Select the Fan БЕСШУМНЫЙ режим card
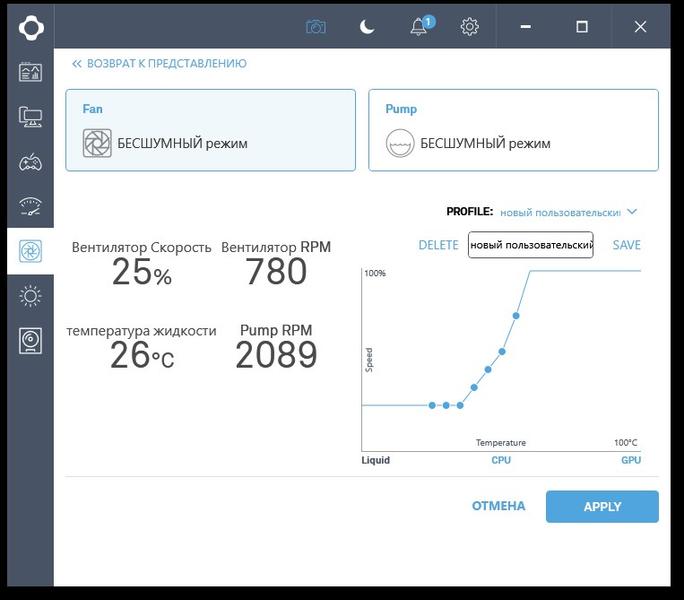The image size is (684, 600). click(210, 130)
